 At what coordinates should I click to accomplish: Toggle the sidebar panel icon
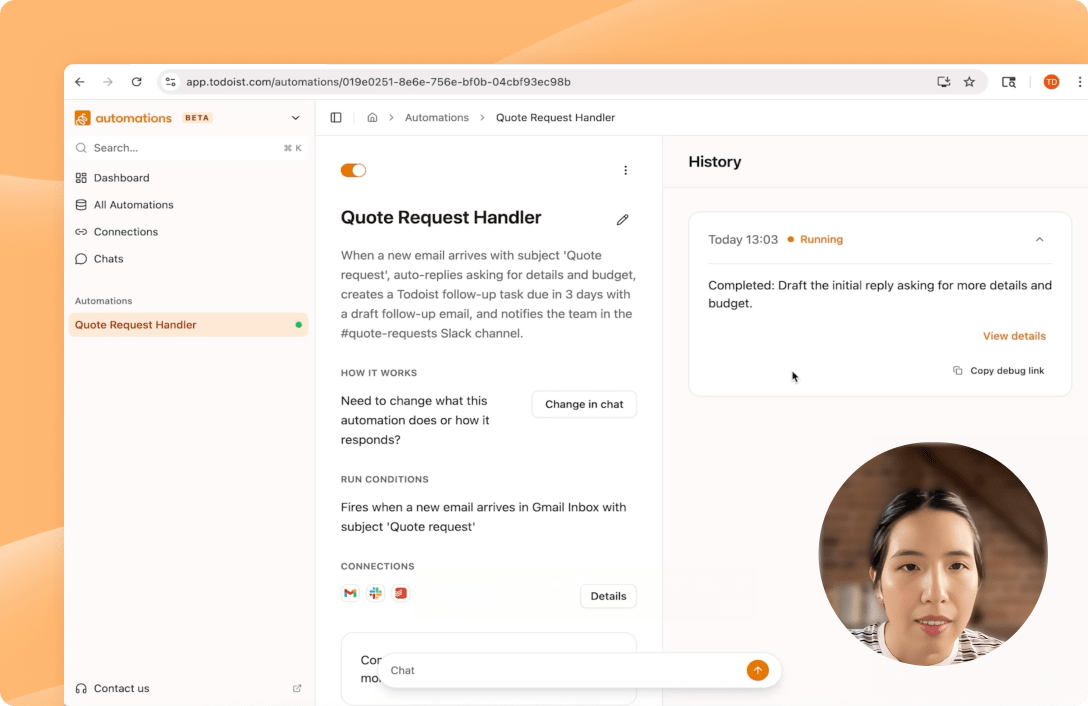[336, 118]
